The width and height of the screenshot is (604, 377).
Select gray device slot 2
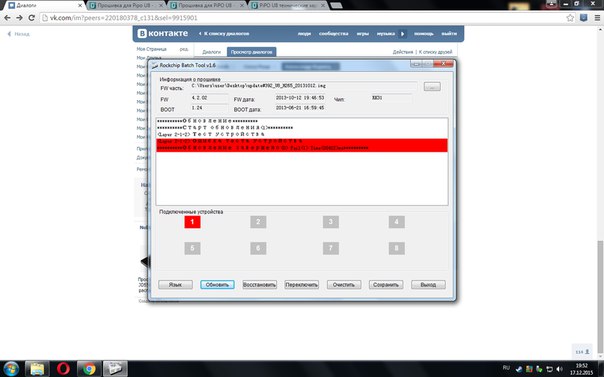258,222
